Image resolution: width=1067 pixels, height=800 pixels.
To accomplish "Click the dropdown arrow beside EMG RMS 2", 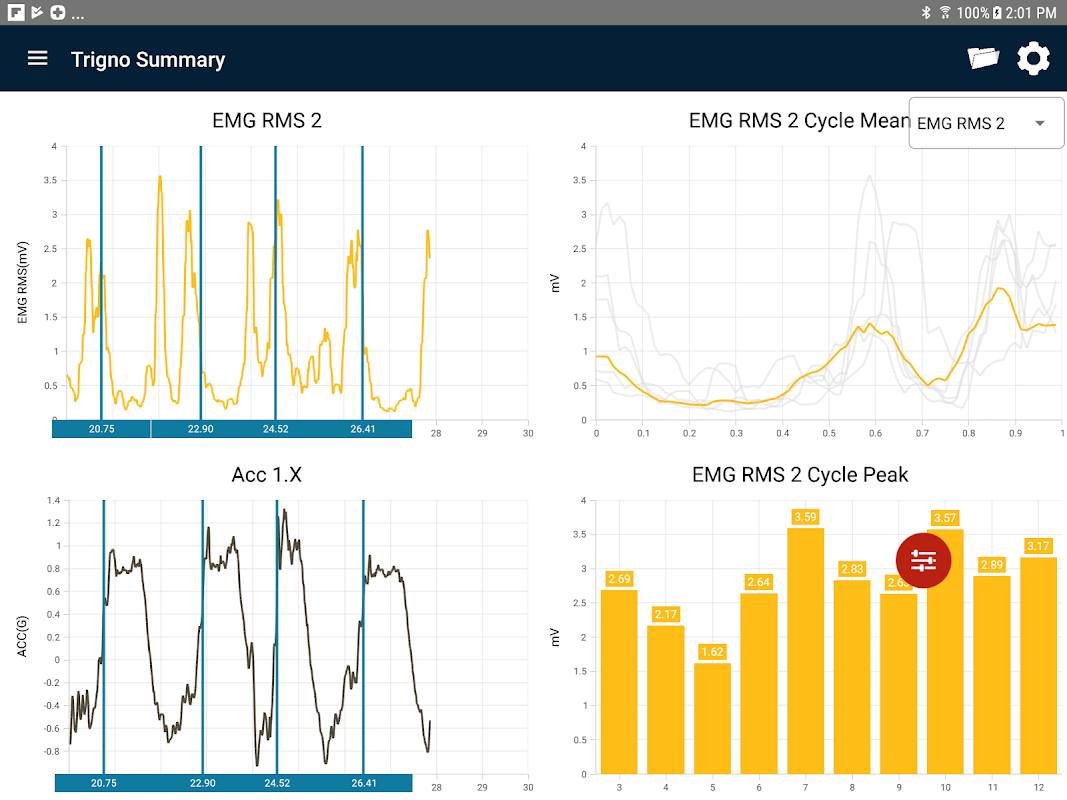I will (x=1040, y=123).
